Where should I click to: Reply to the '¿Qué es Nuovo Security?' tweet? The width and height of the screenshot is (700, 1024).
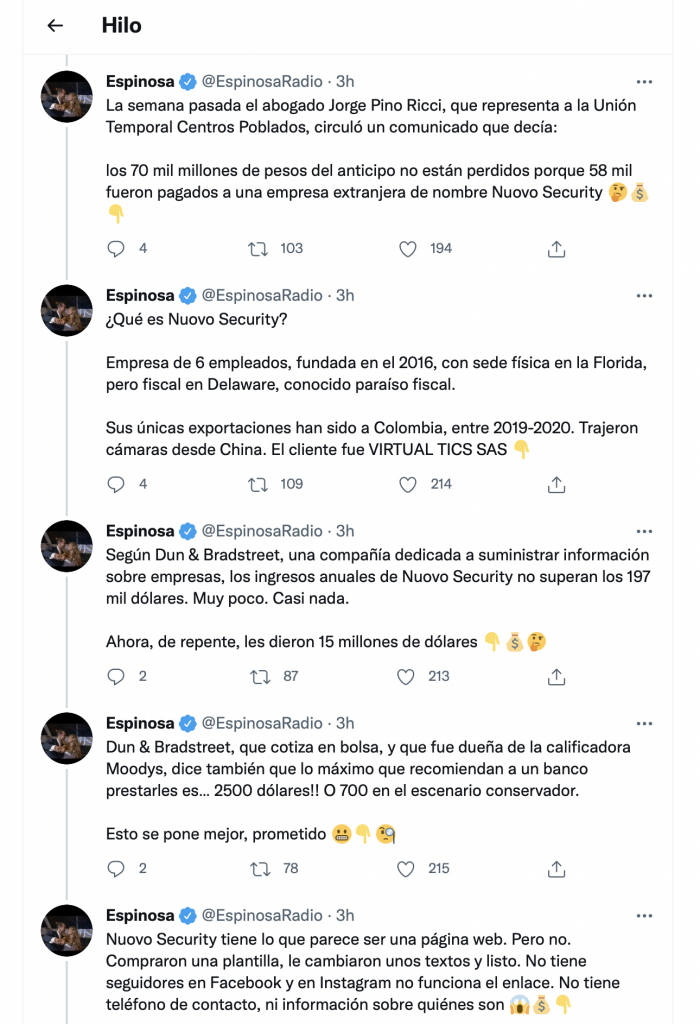point(116,484)
